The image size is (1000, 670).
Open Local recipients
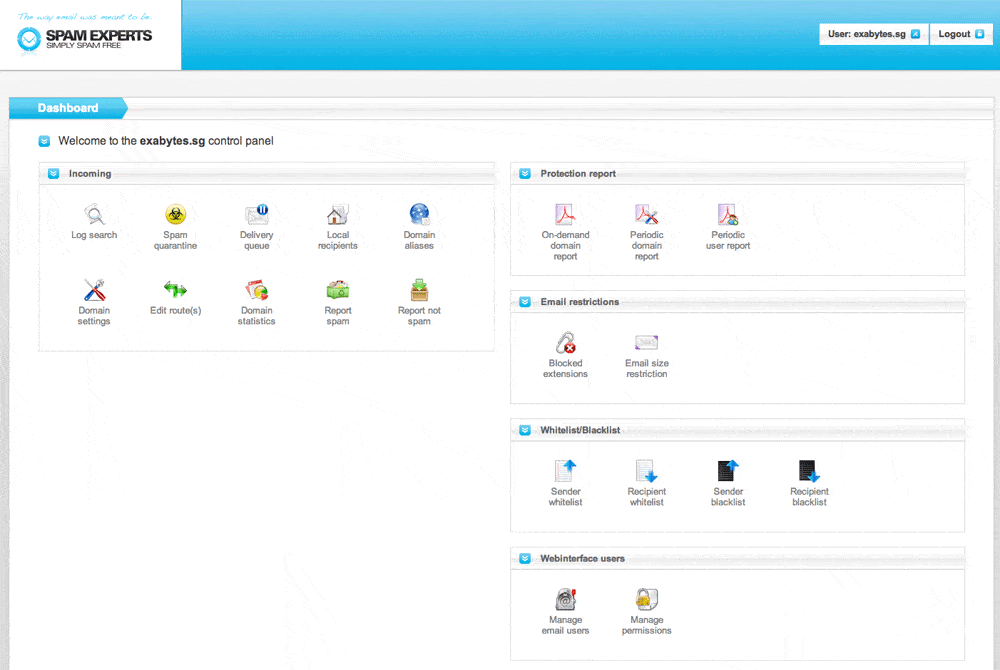[338, 227]
